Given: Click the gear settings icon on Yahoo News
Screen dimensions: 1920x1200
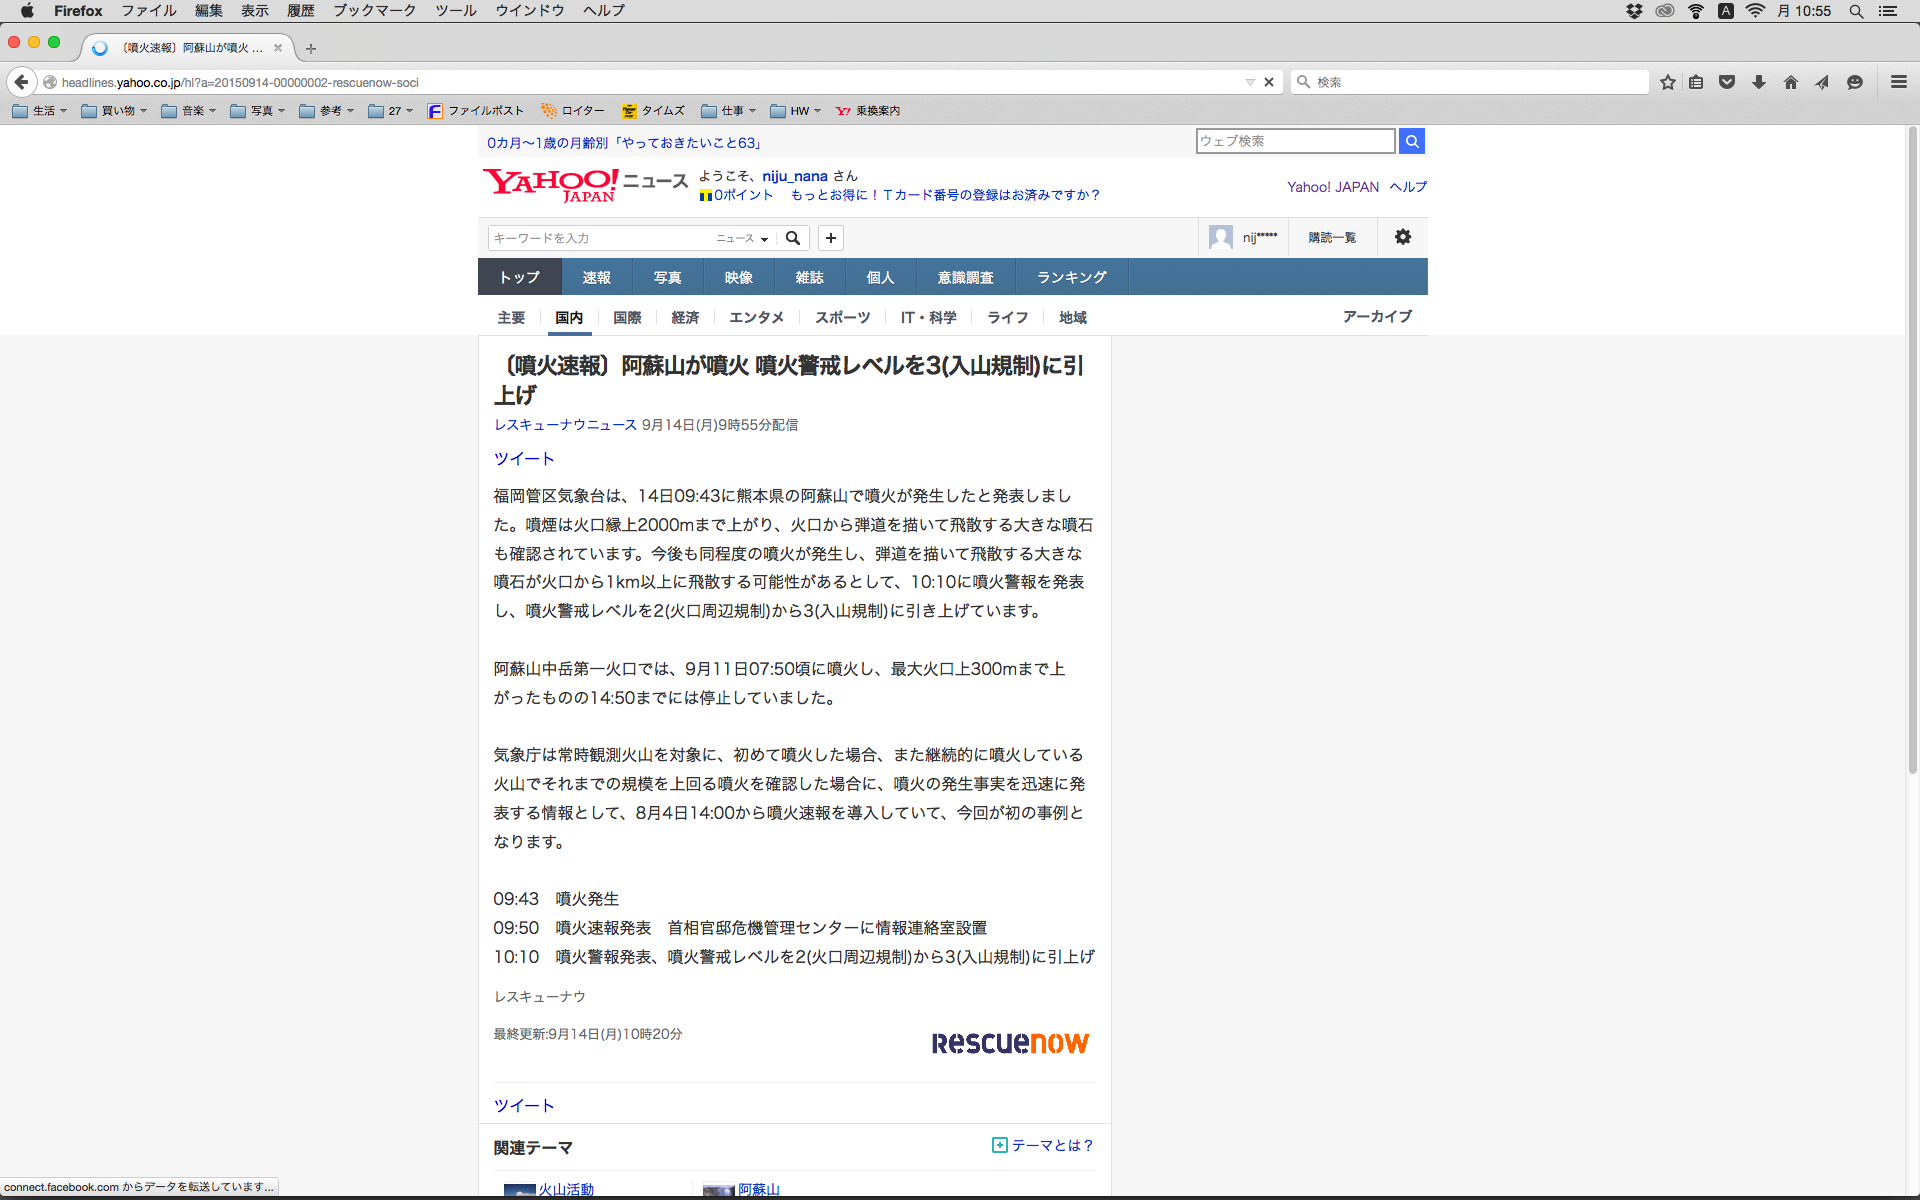Looking at the screenshot, I should tap(1403, 237).
